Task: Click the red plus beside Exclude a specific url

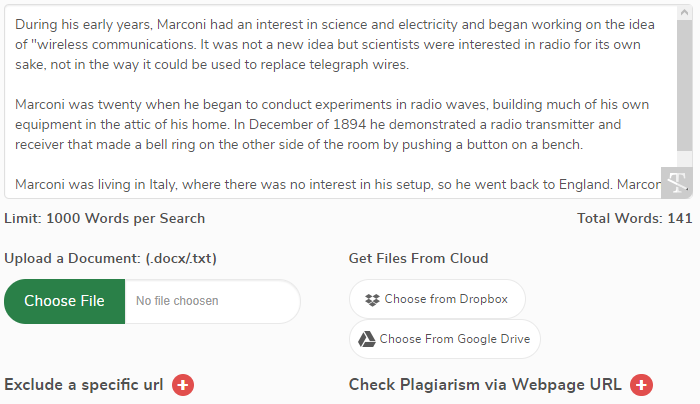Action: (x=183, y=385)
